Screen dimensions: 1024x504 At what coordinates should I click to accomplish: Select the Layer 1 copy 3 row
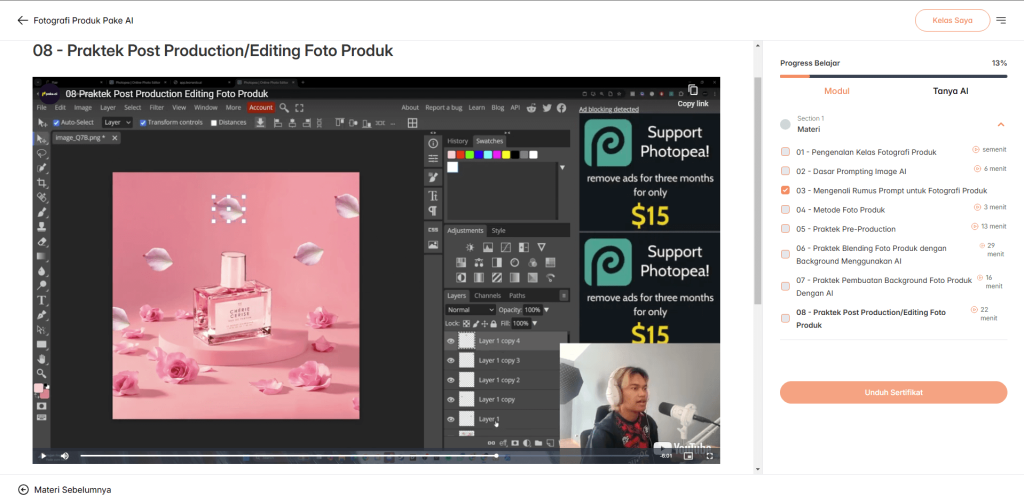pos(502,360)
